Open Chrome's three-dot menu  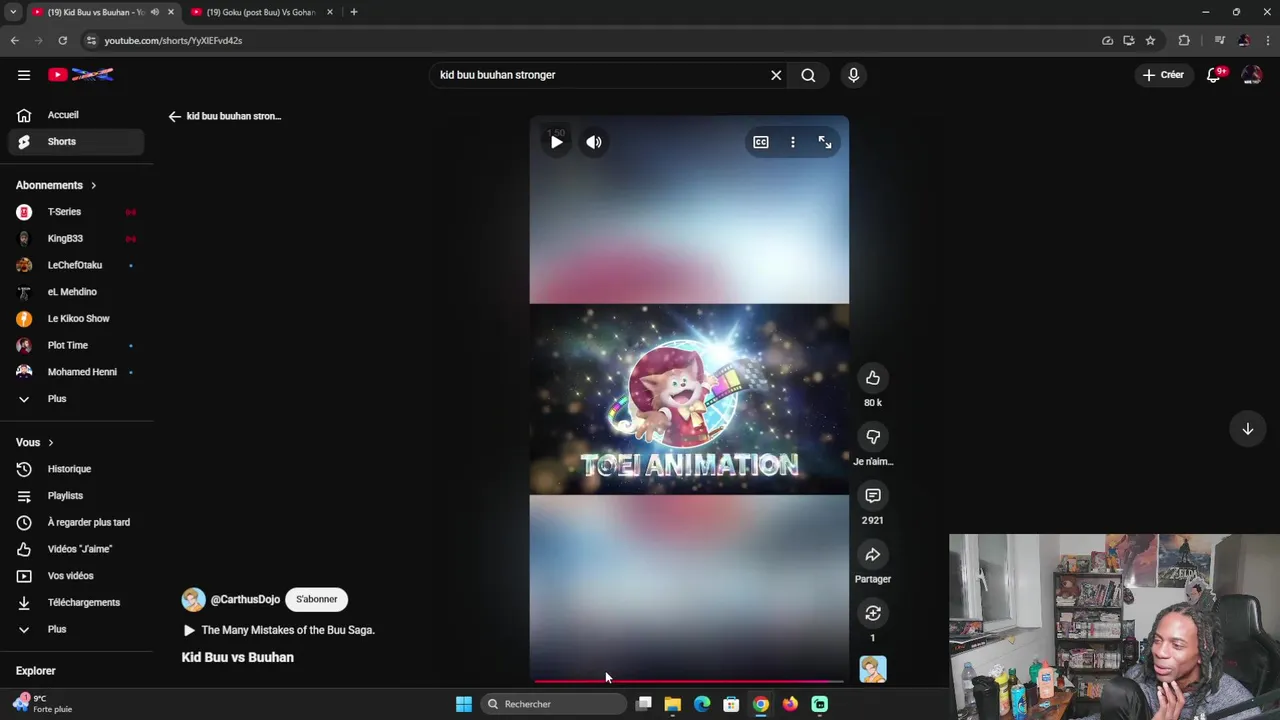[1268, 41]
